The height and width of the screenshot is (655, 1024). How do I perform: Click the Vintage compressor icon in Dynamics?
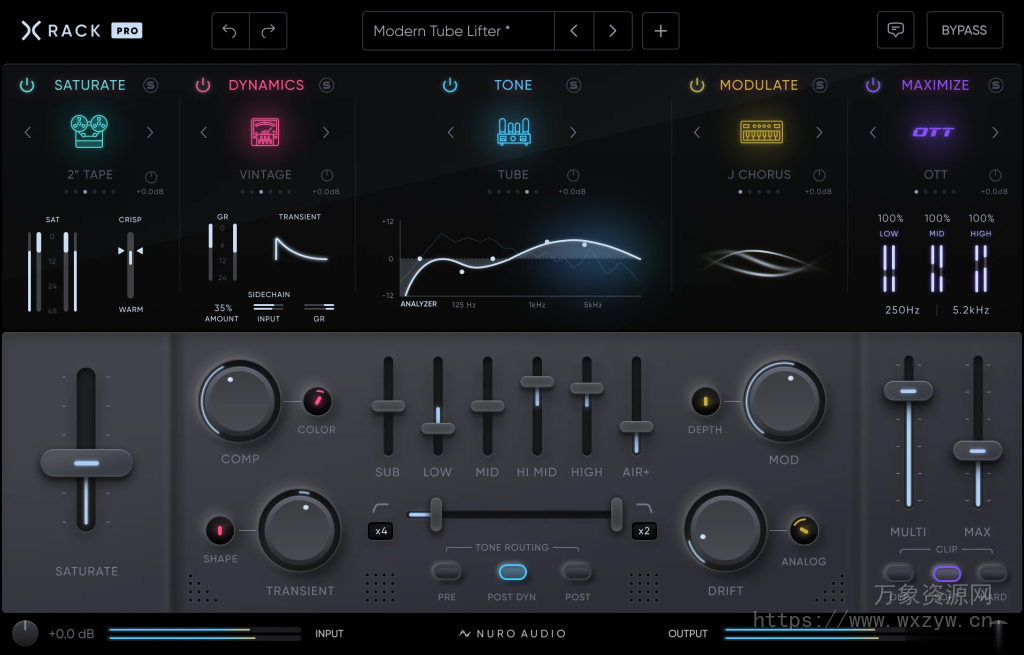coord(265,131)
